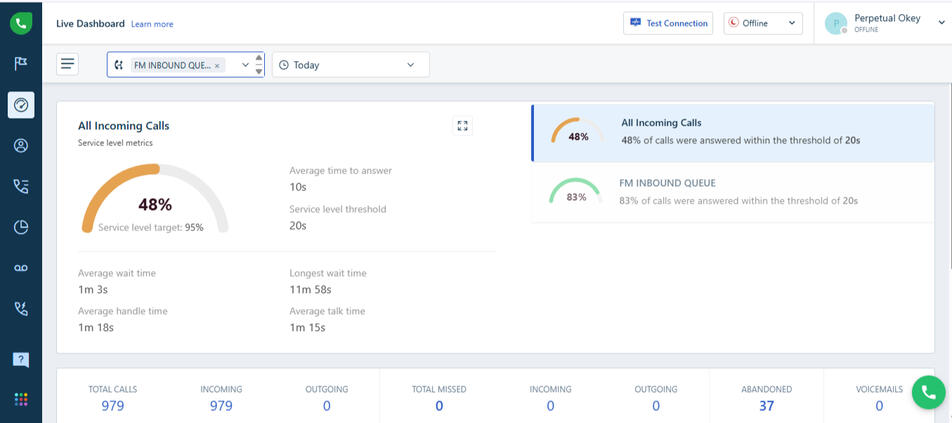Open the Today date range dropdown
Viewport: 952px width, 423px height.
click(x=350, y=65)
